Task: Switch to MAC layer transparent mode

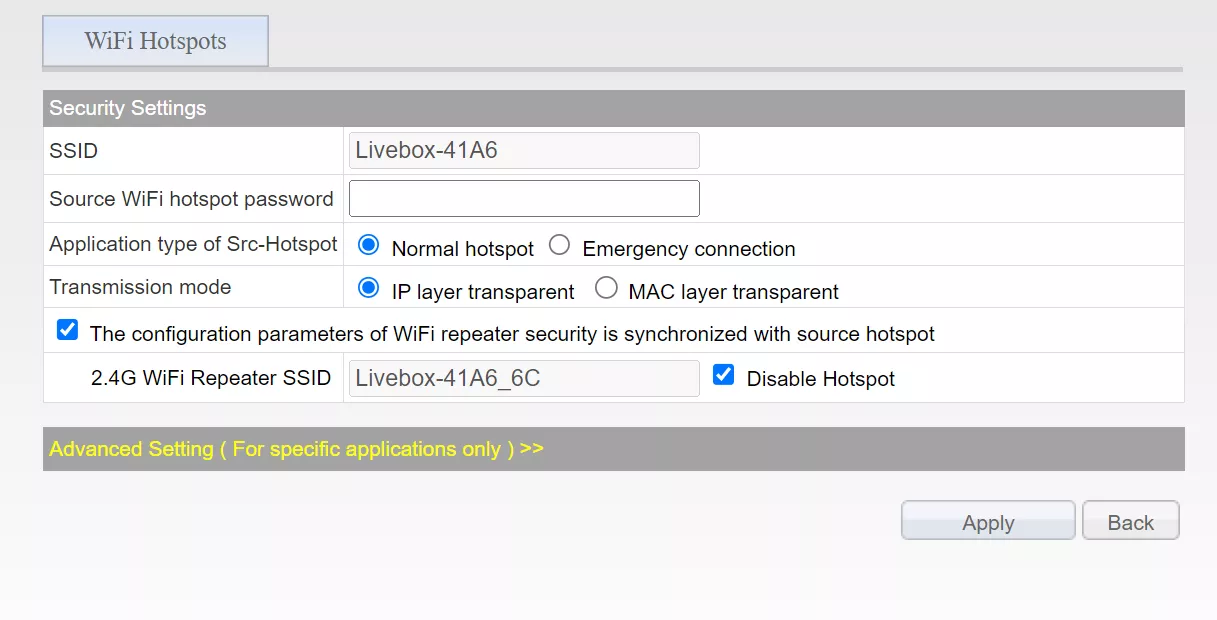Action: 606,288
